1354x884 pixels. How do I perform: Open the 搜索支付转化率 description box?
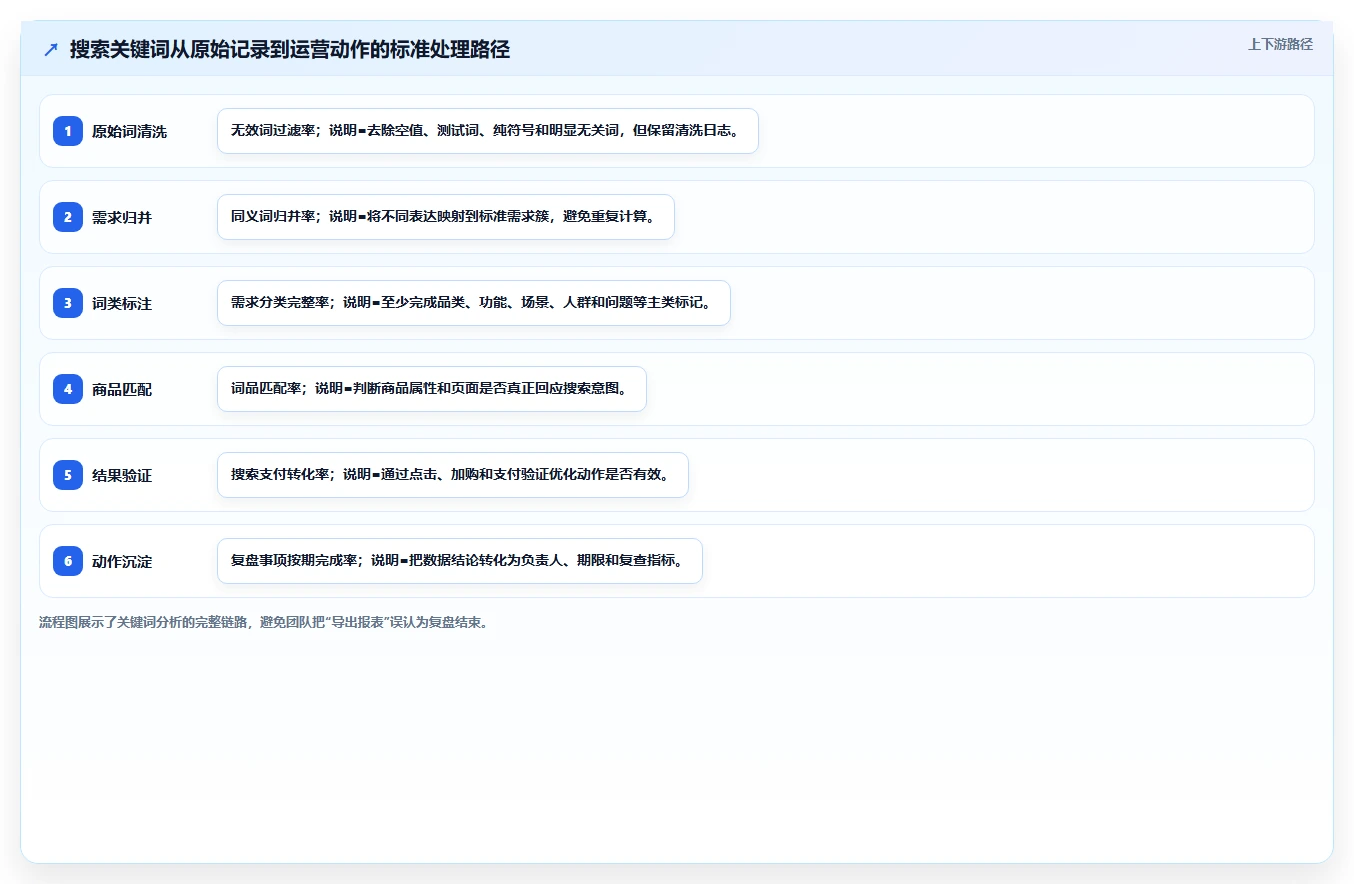(x=453, y=475)
